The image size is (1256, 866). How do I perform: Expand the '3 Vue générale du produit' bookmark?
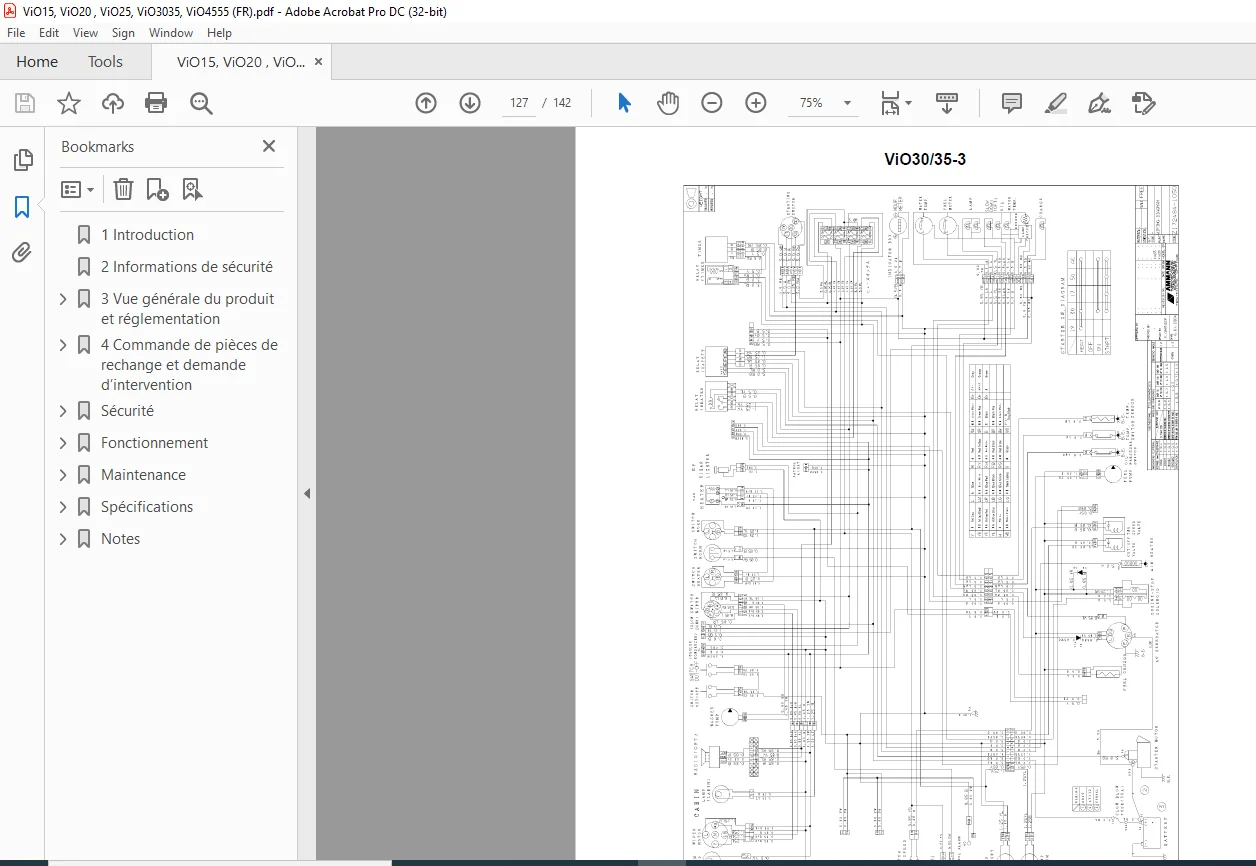pyautogui.click(x=63, y=299)
